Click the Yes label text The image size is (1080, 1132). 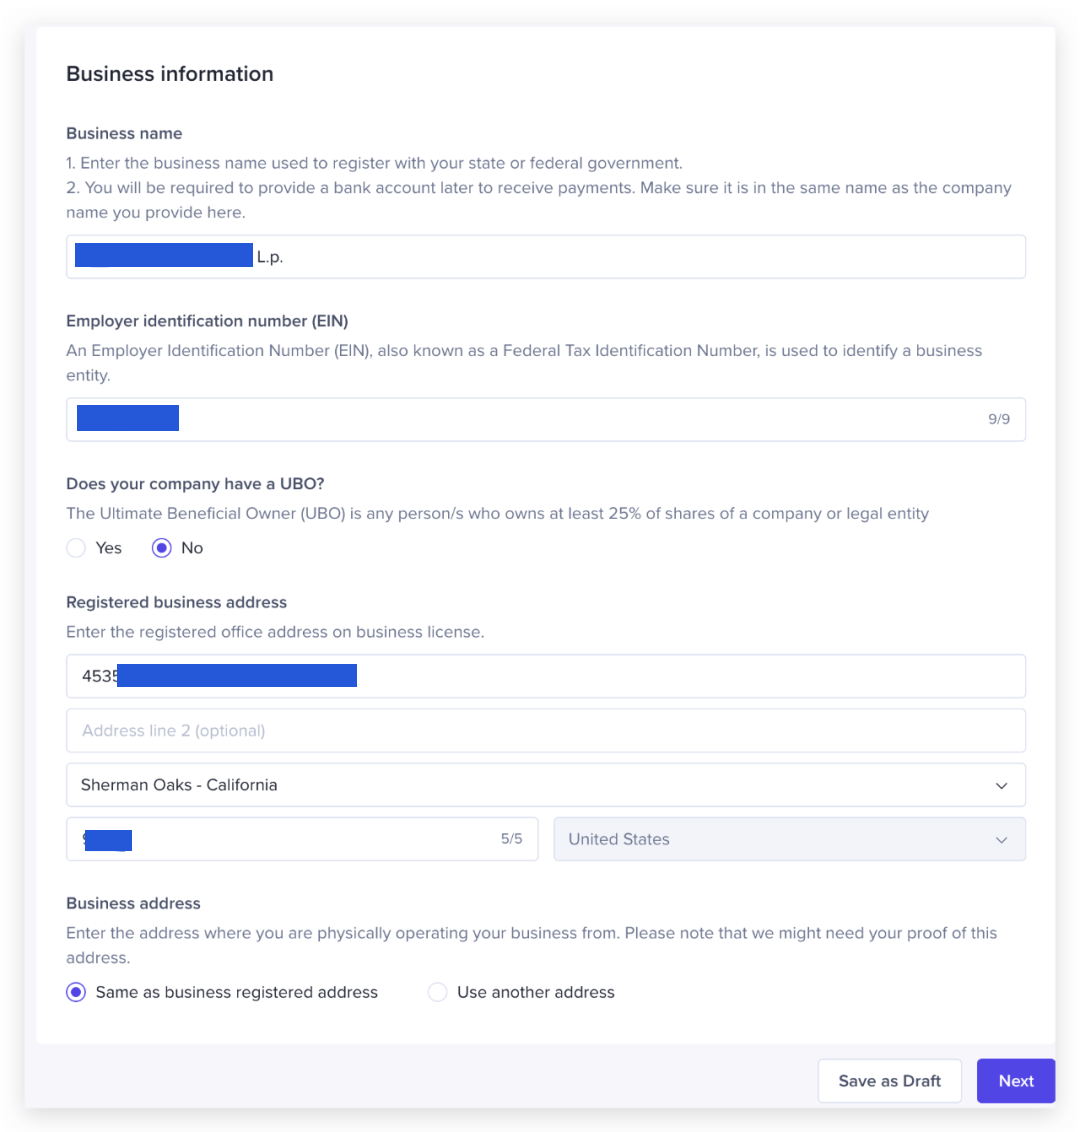[108, 548]
